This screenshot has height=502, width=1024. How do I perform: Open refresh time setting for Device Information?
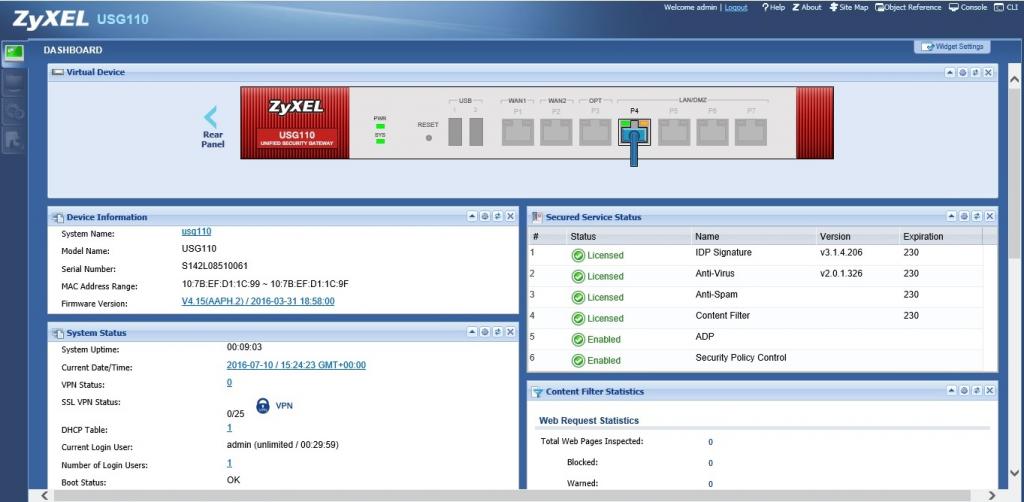pos(485,216)
